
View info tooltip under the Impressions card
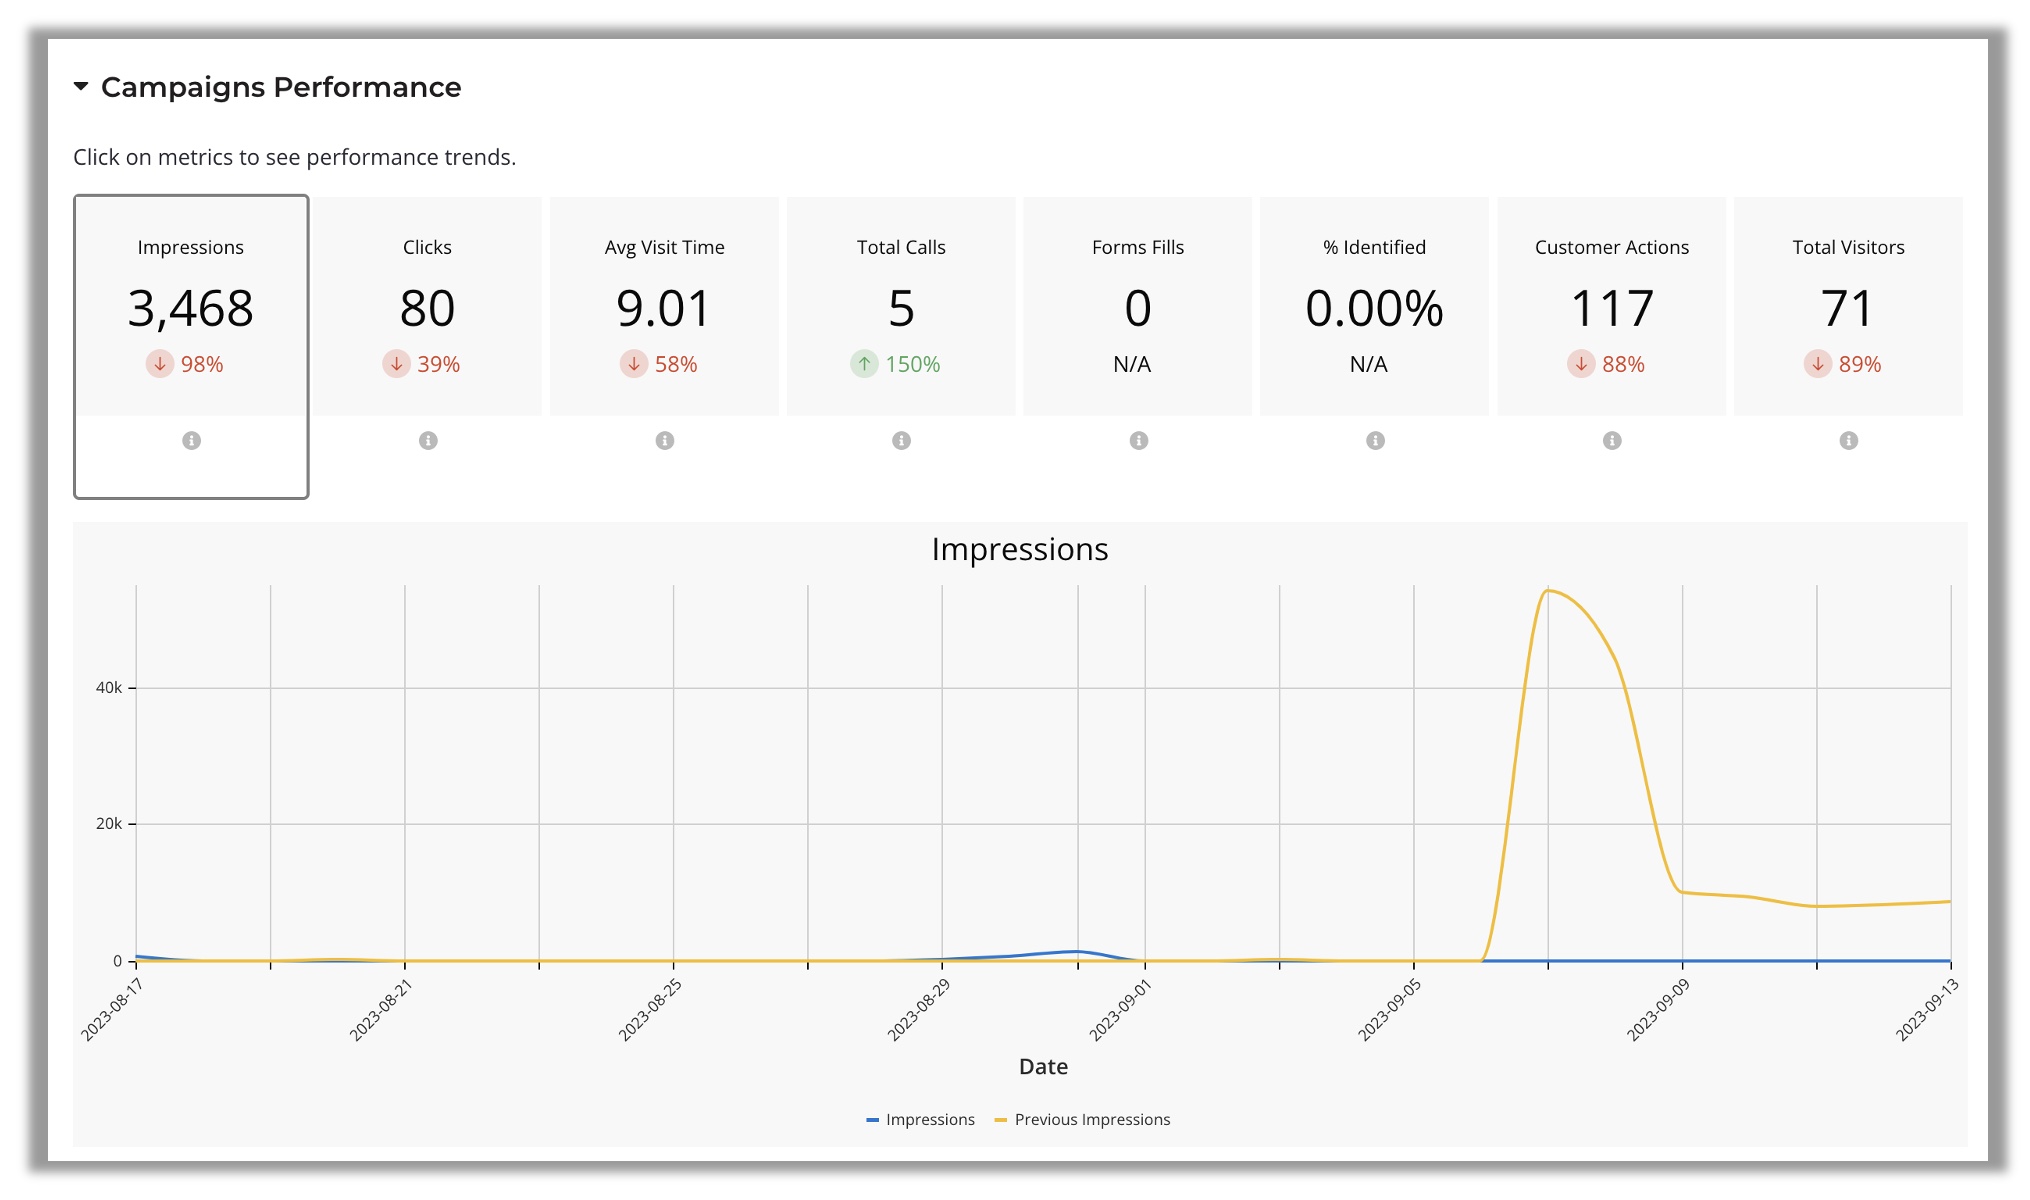tap(191, 438)
